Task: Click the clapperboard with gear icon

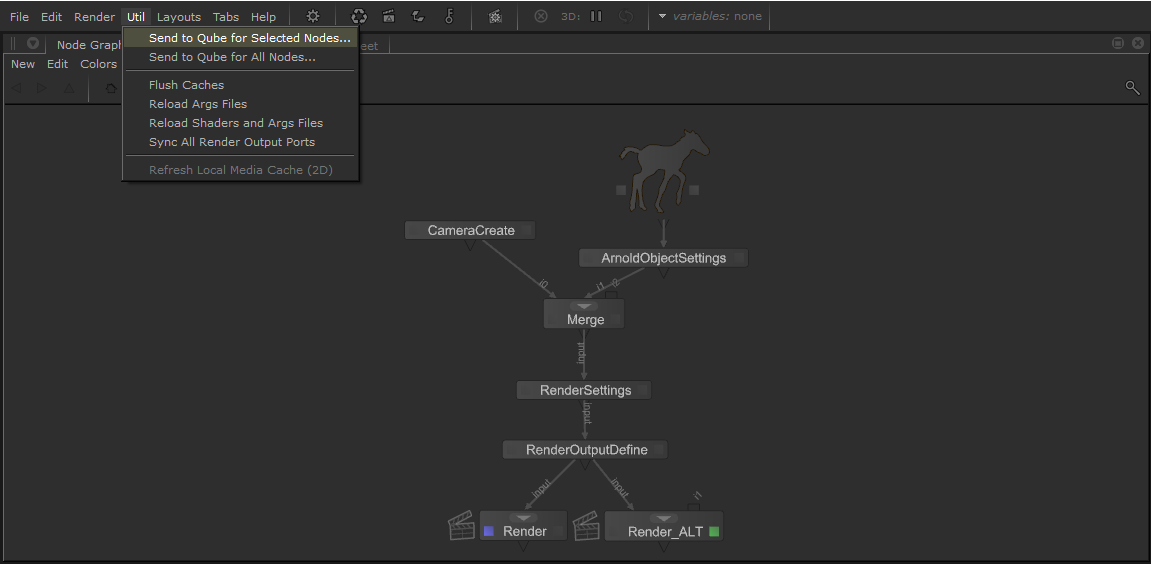Action: coord(495,16)
